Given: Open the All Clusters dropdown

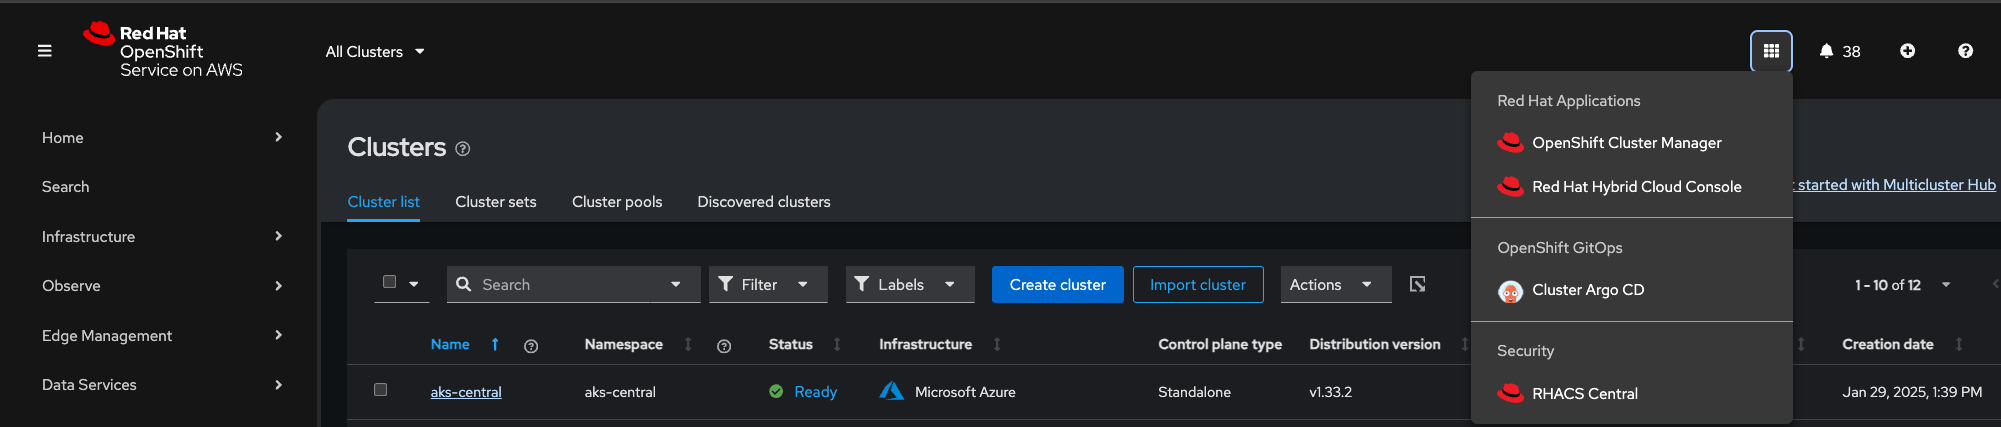Looking at the screenshot, I should point(375,52).
